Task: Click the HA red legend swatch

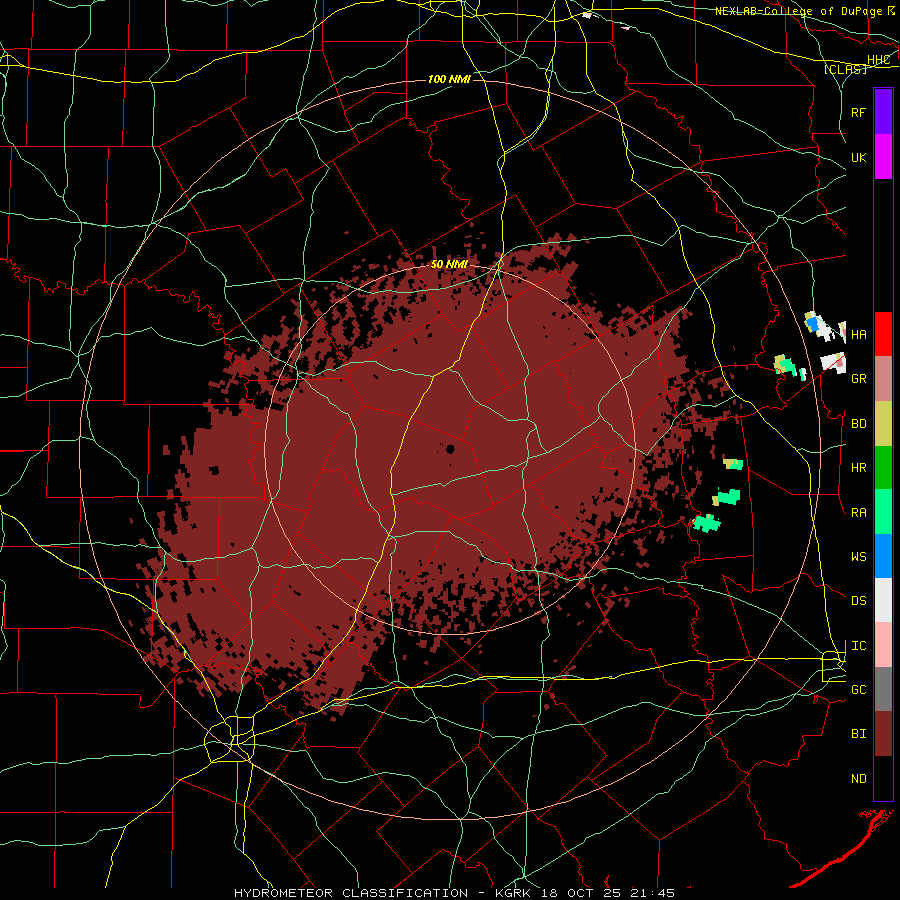Action: click(x=883, y=334)
